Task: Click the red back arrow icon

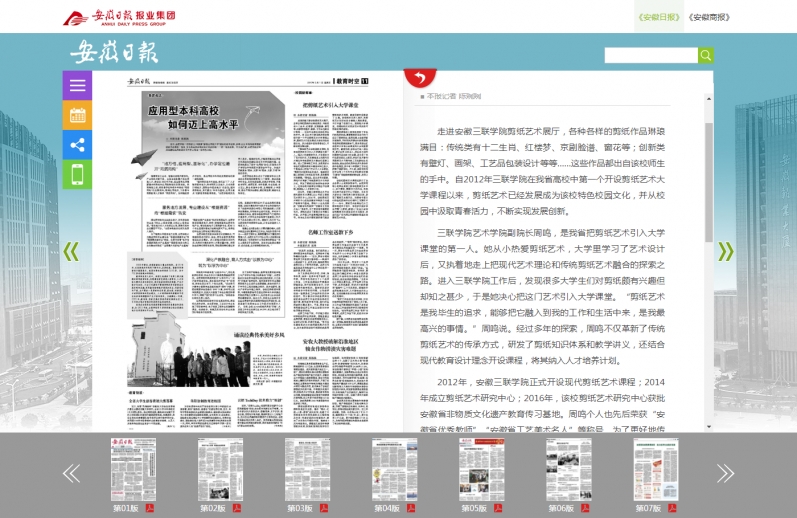Action: (x=420, y=77)
